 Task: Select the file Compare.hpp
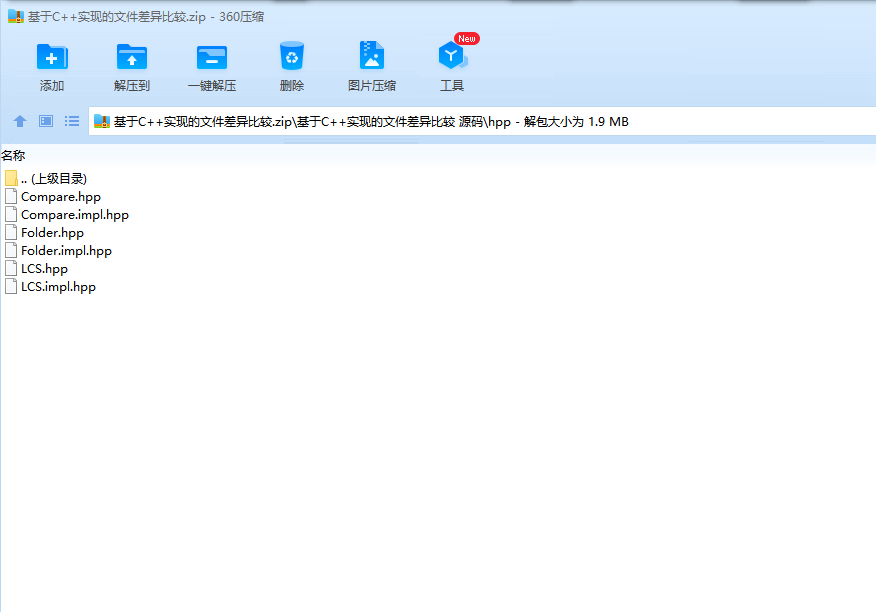coord(53,197)
